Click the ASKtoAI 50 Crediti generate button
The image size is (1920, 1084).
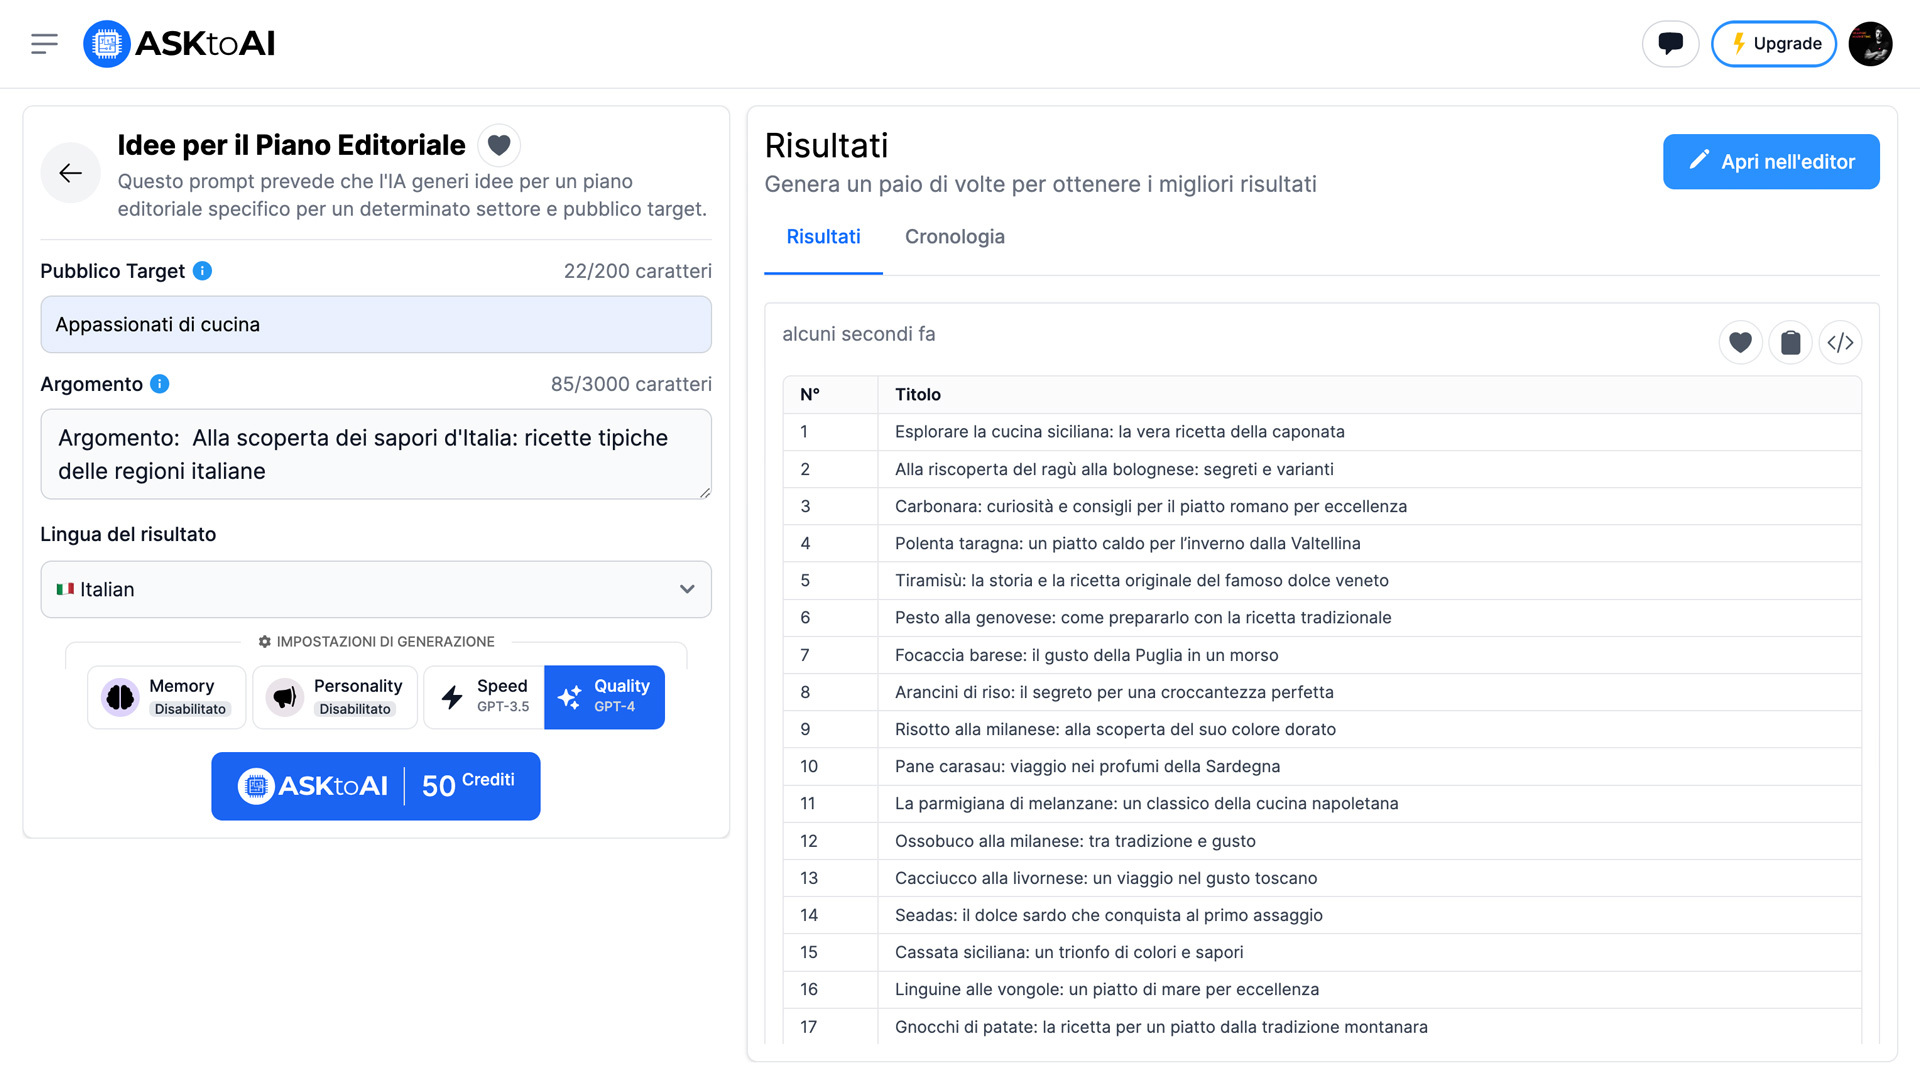[376, 786]
